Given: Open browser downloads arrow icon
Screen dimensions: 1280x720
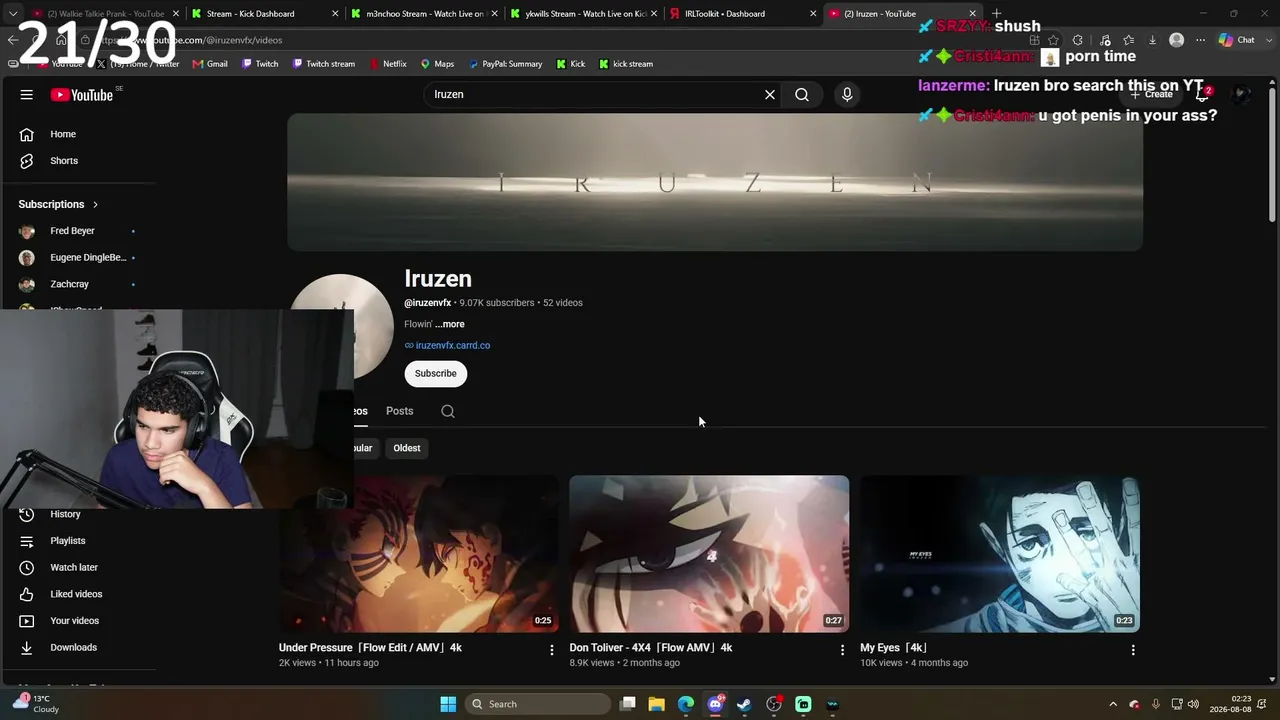Looking at the screenshot, I should point(1152,40).
